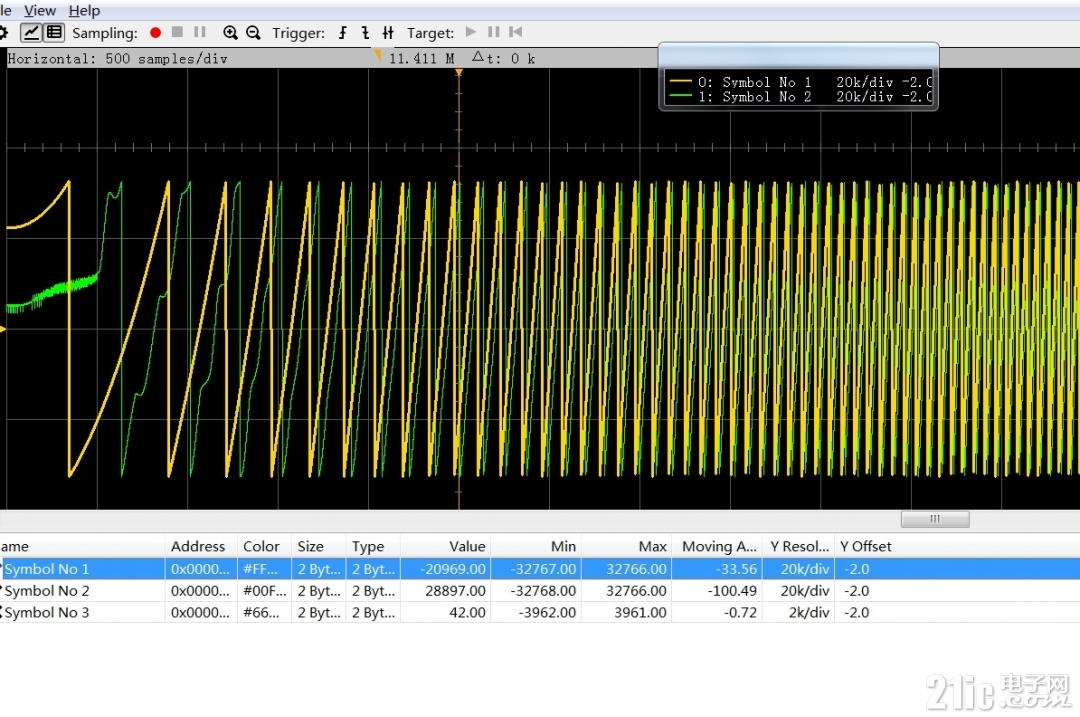Click the 20k/div Y resolution of Symbol No 1

point(804,569)
